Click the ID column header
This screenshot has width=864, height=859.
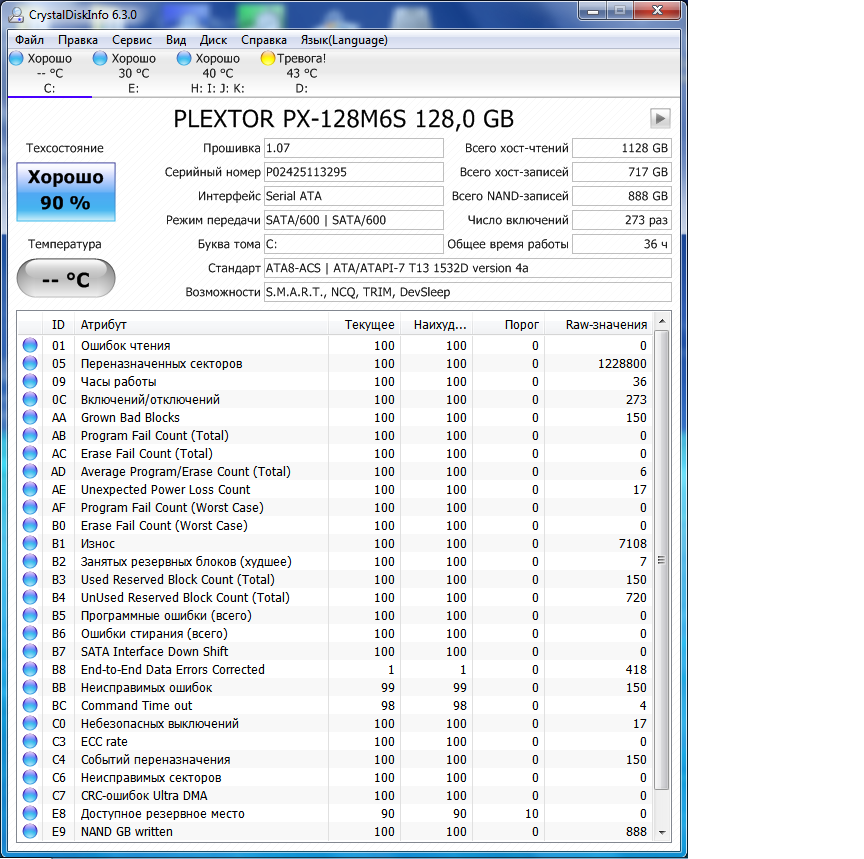pyautogui.click(x=58, y=325)
